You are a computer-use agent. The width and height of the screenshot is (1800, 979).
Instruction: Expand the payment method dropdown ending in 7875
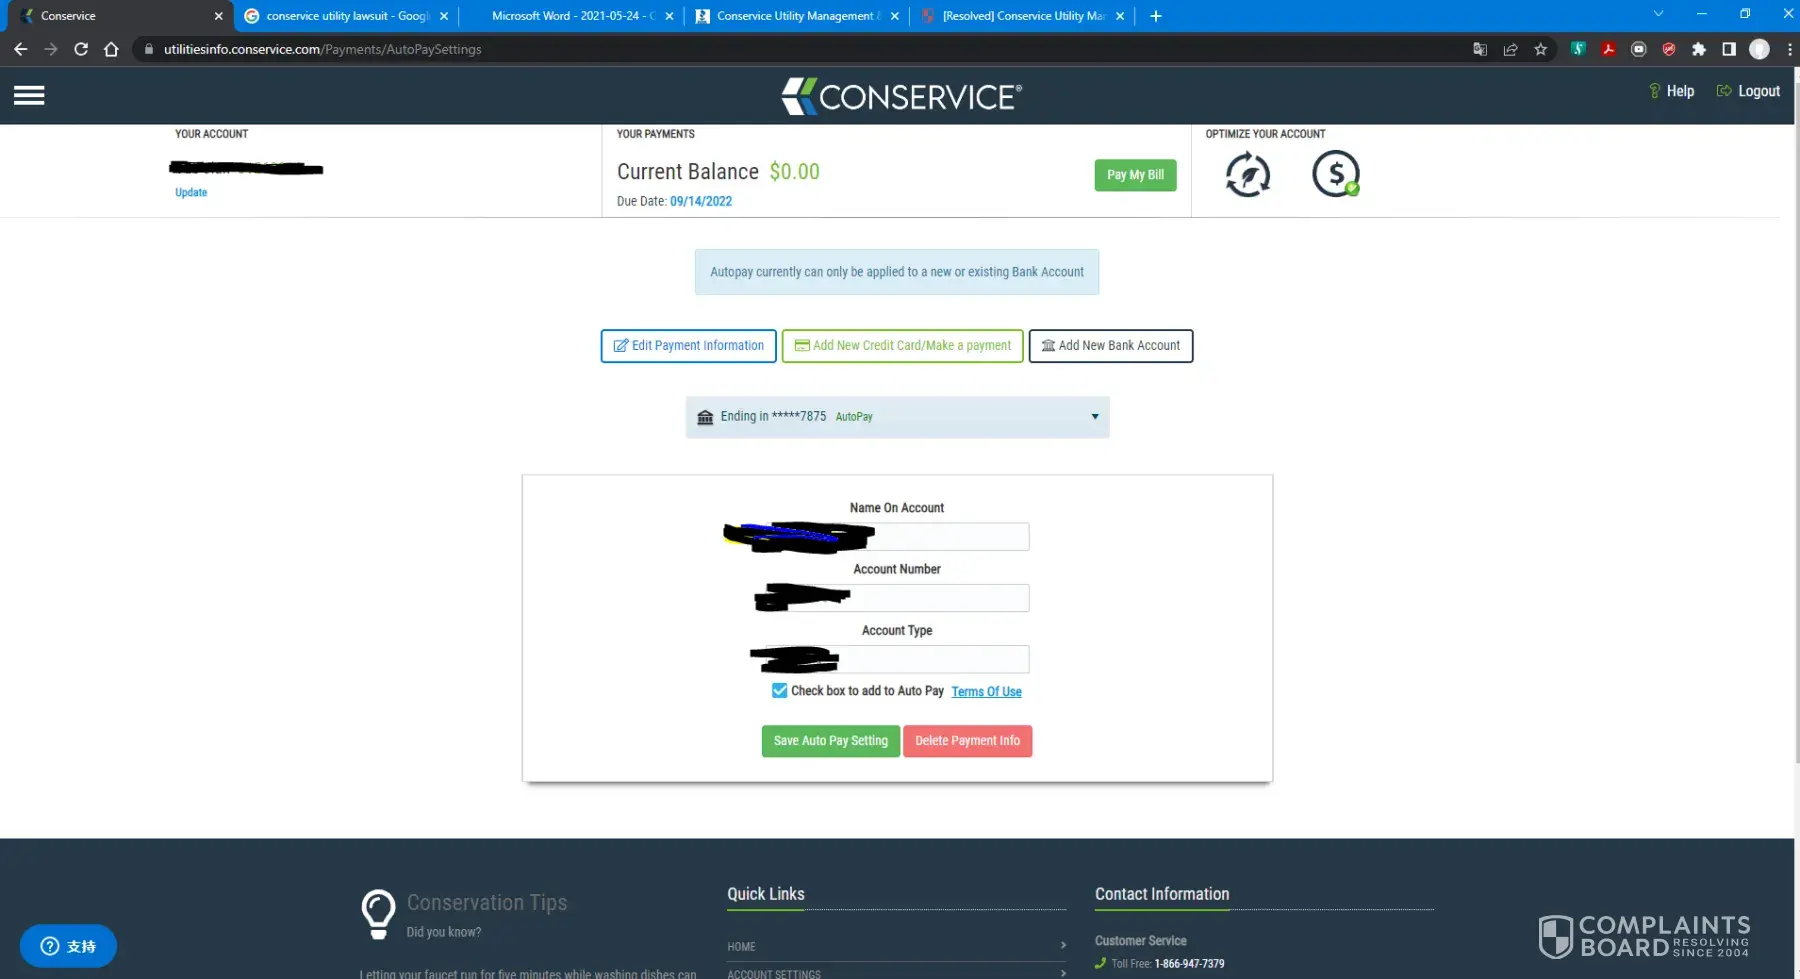point(897,417)
